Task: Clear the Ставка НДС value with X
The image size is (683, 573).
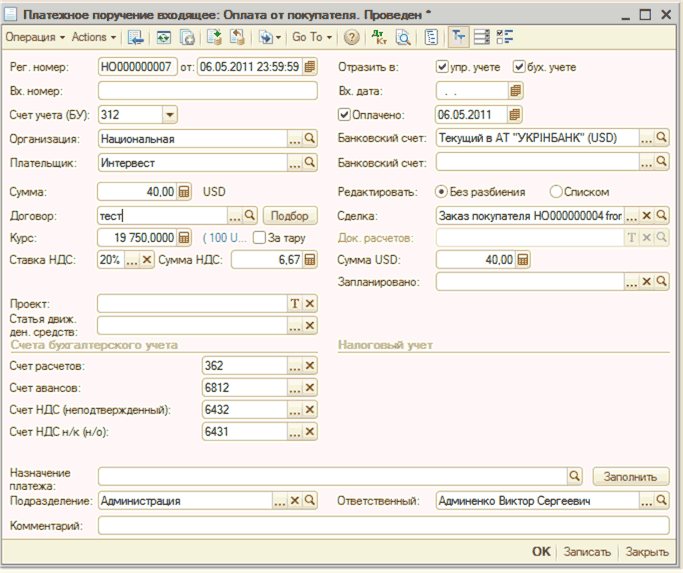Action: pos(147,260)
